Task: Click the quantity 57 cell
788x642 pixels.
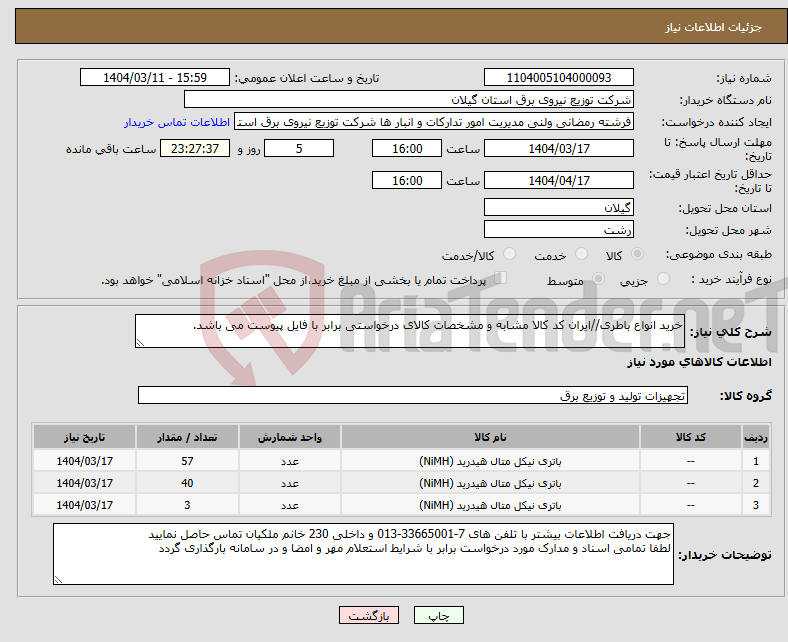Action: point(187,461)
